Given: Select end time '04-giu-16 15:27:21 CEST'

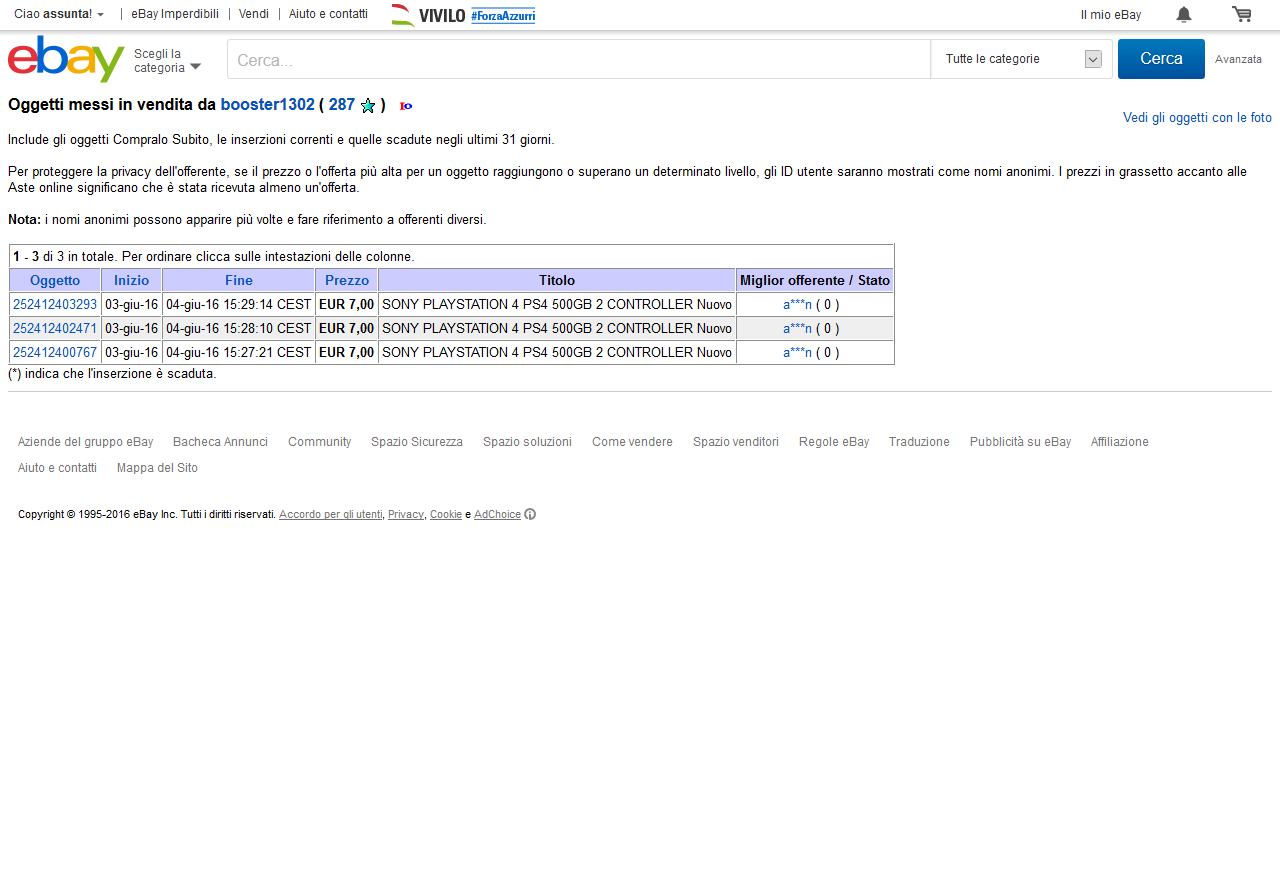Looking at the screenshot, I should 239,353.
